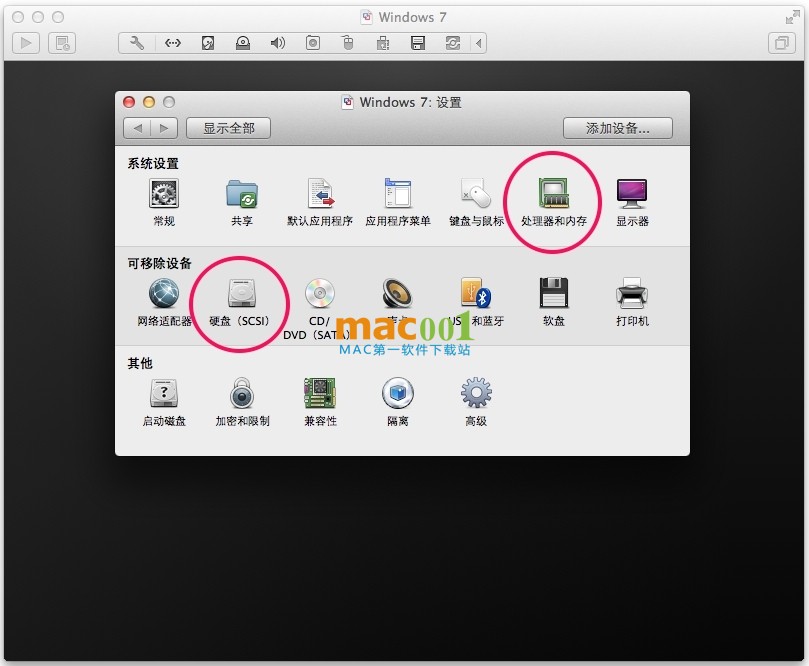Image resolution: width=809 pixels, height=666 pixels.
Task: Click the camera toolbar icon
Action: click(x=313, y=43)
